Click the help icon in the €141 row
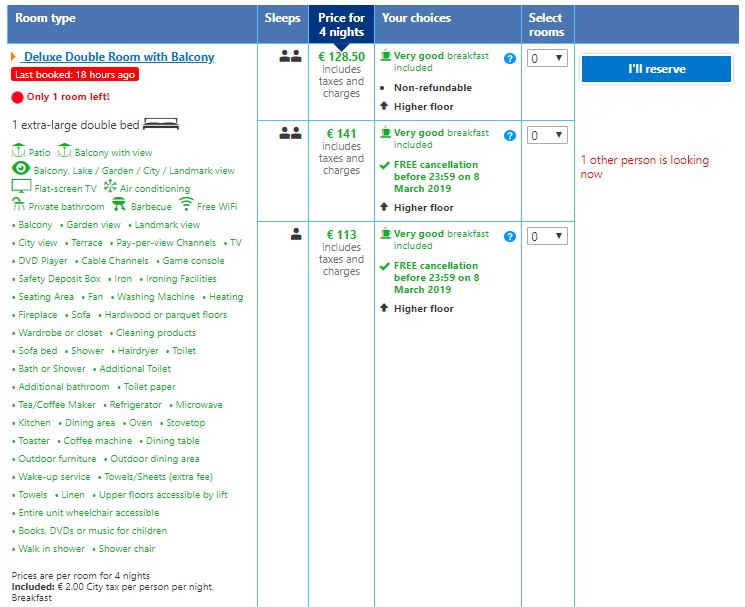Image resolution: width=745 pixels, height=607 pixels. pos(510,135)
